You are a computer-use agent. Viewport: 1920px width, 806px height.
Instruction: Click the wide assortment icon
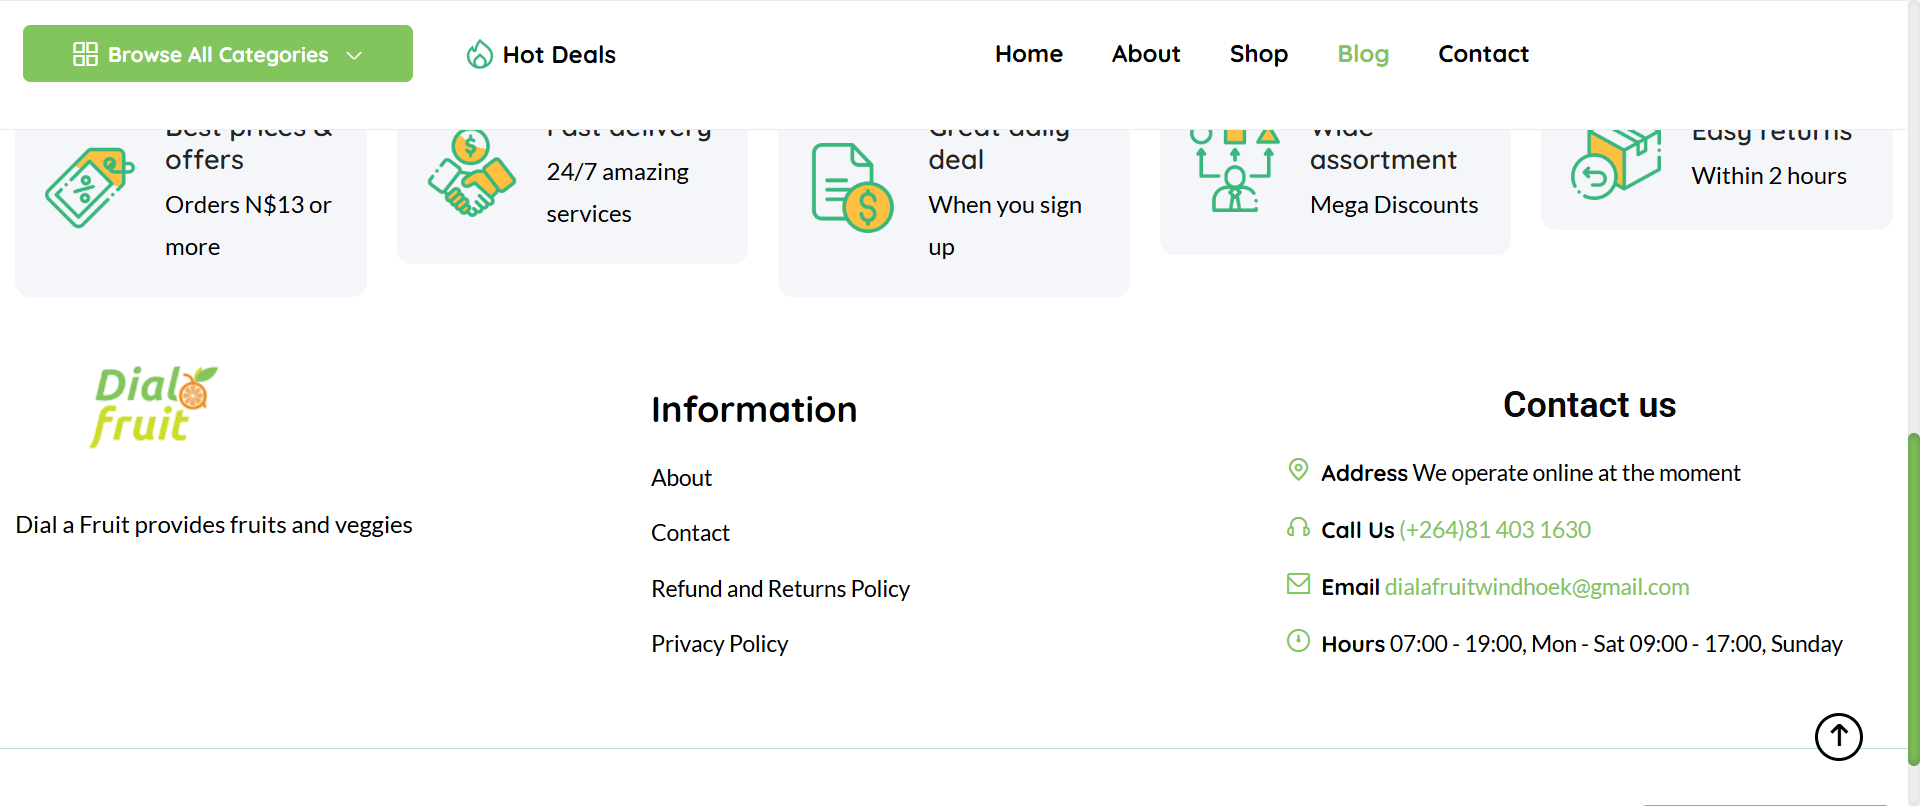[1235, 170]
